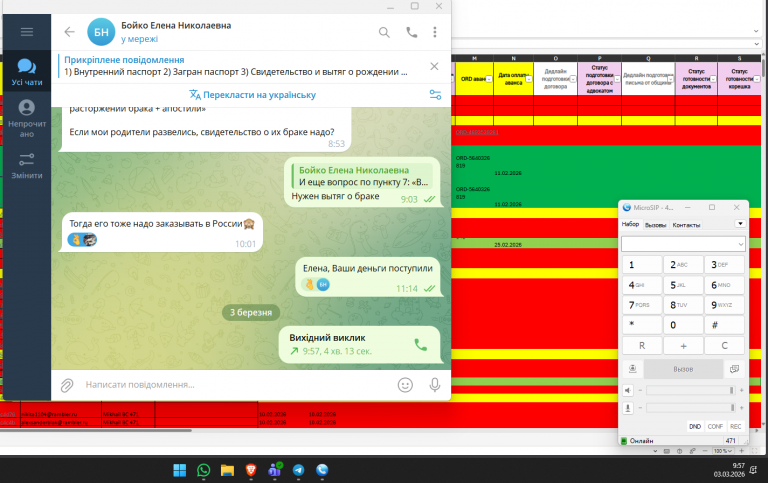Click Перекласти на українську translate link

tap(252, 95)
